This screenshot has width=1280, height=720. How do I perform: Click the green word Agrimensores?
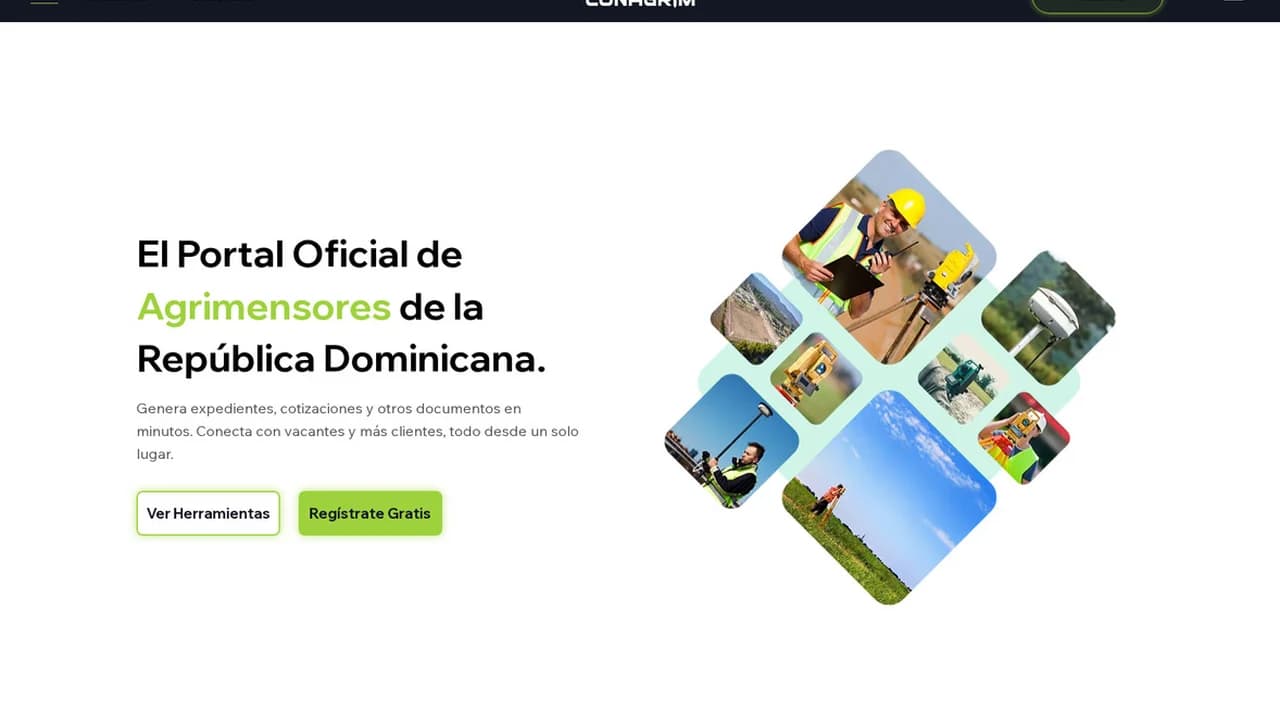coord(264,306)
